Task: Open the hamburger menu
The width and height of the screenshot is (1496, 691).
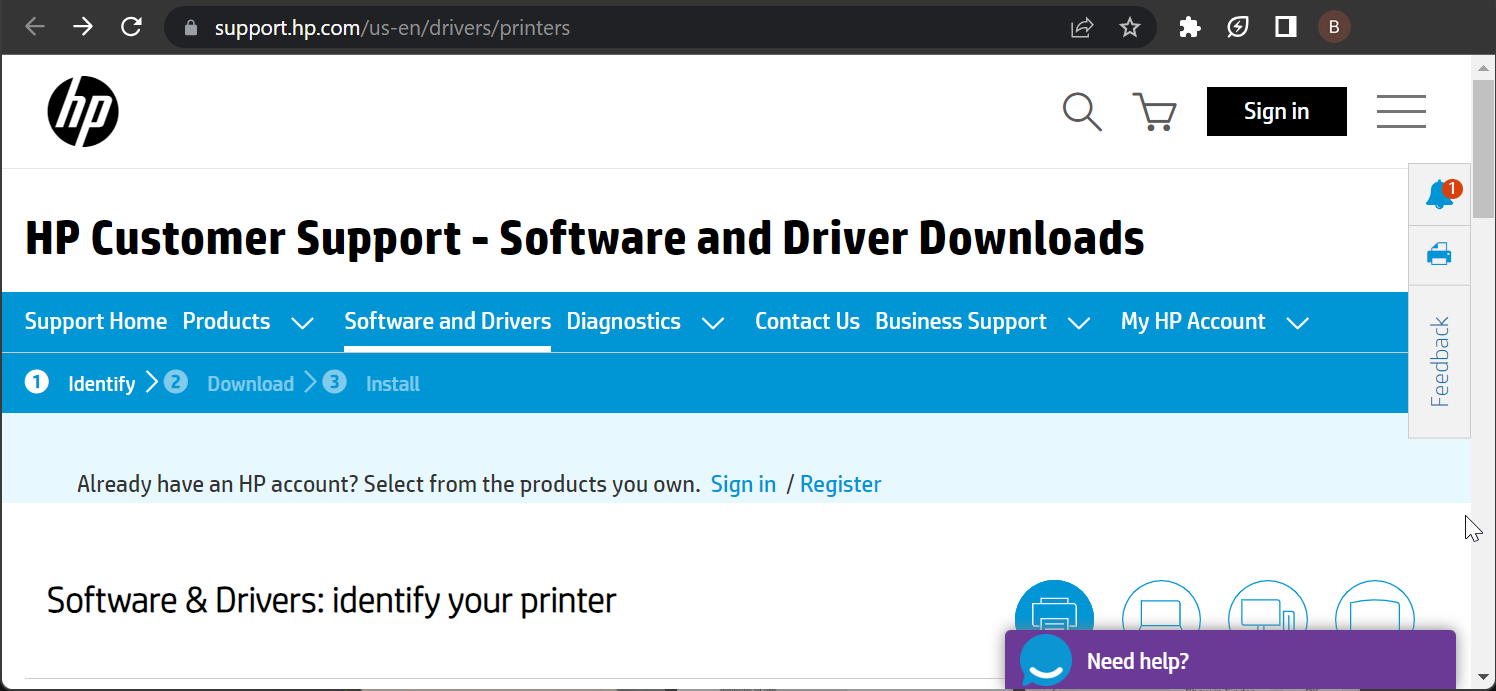Action: 1401,111
